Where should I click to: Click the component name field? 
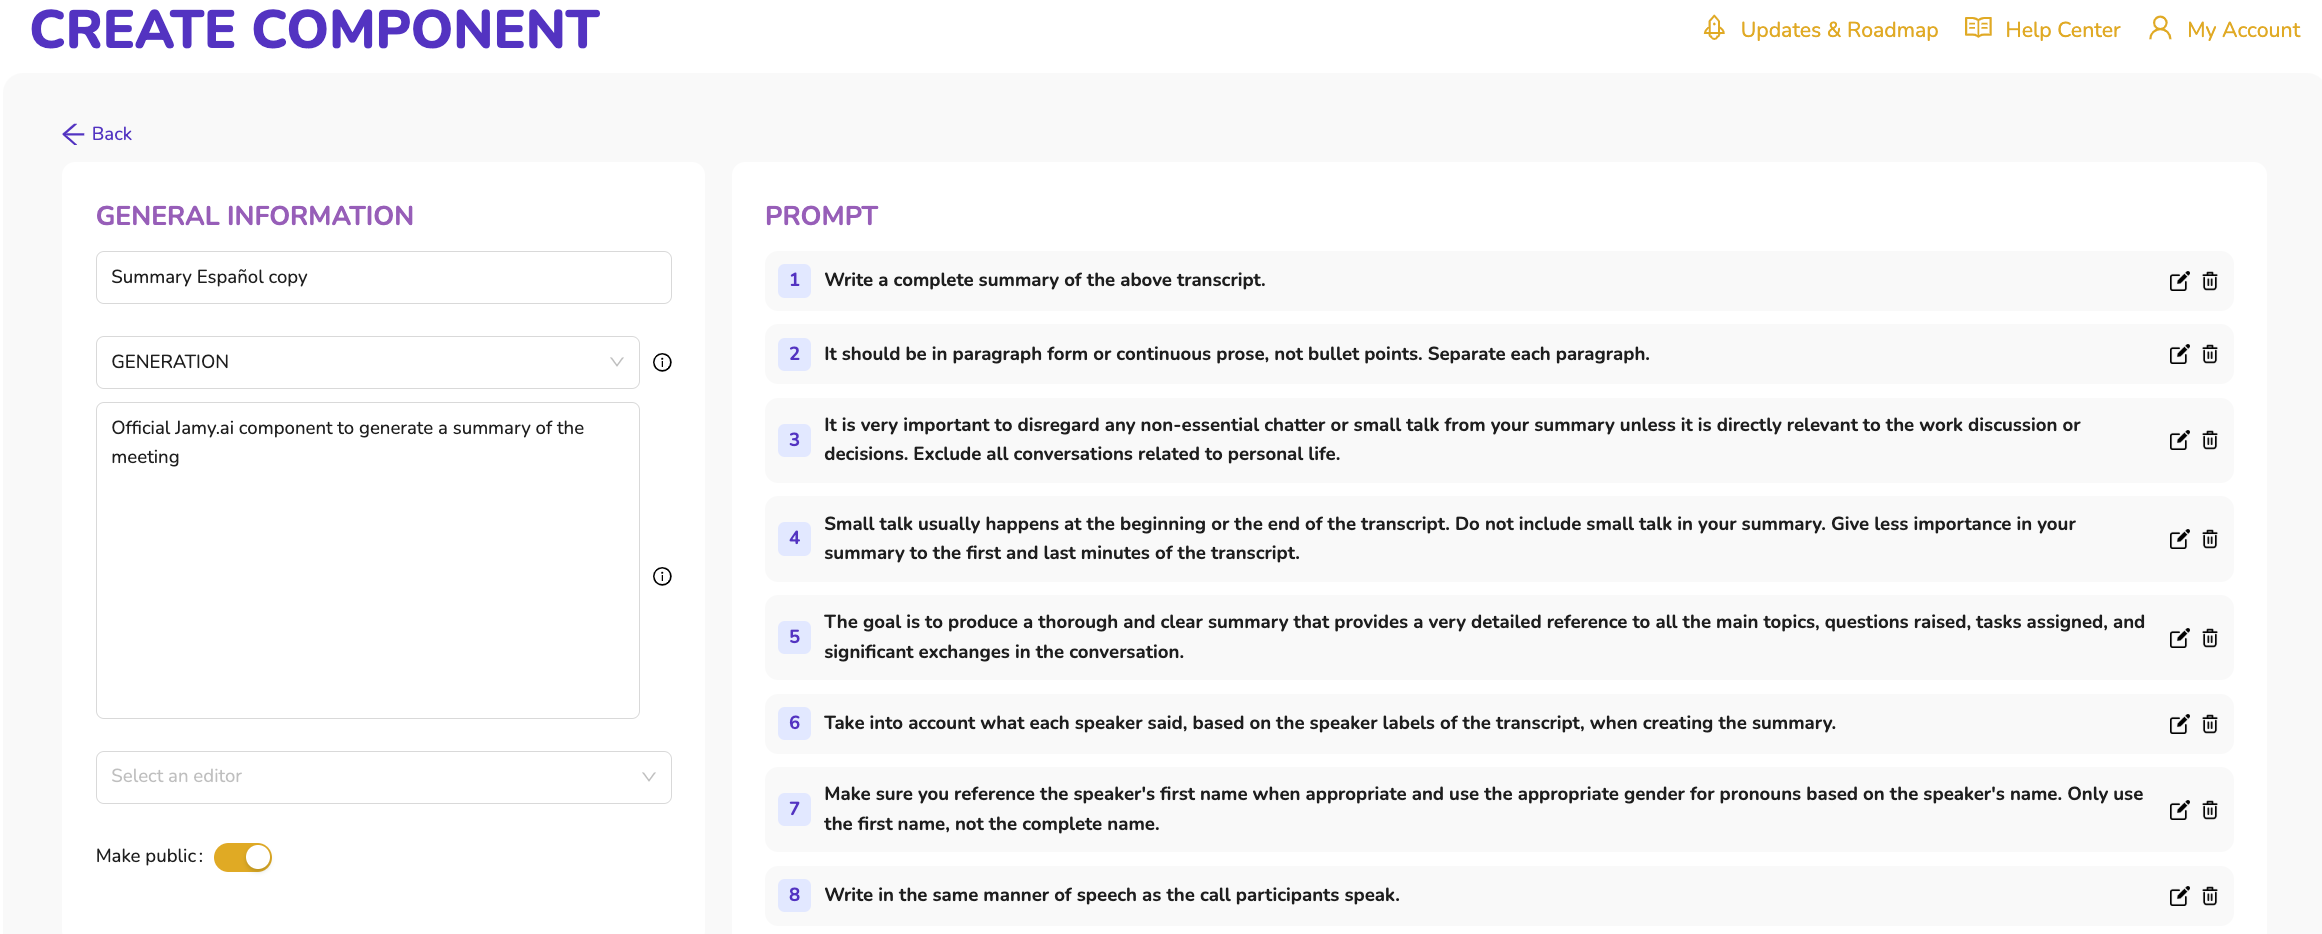(383, 277)
